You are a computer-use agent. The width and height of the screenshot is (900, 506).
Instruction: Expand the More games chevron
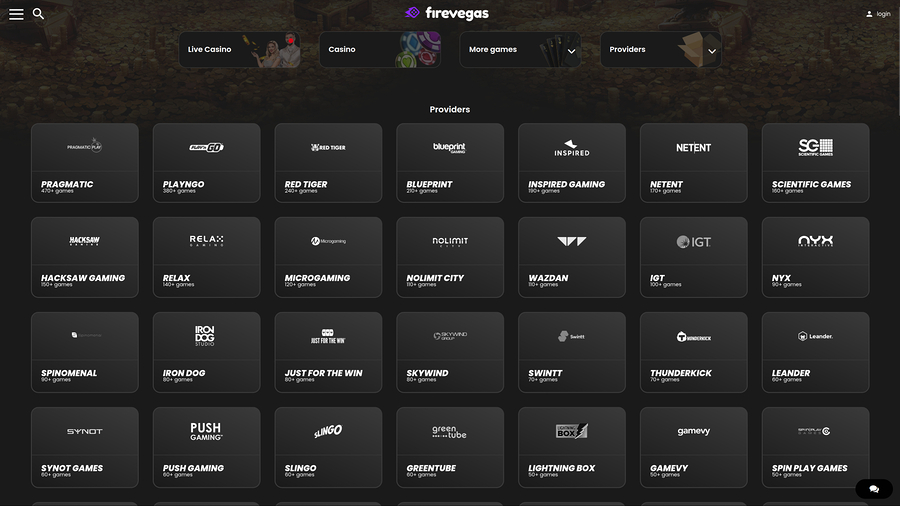[x=571, y=51]
